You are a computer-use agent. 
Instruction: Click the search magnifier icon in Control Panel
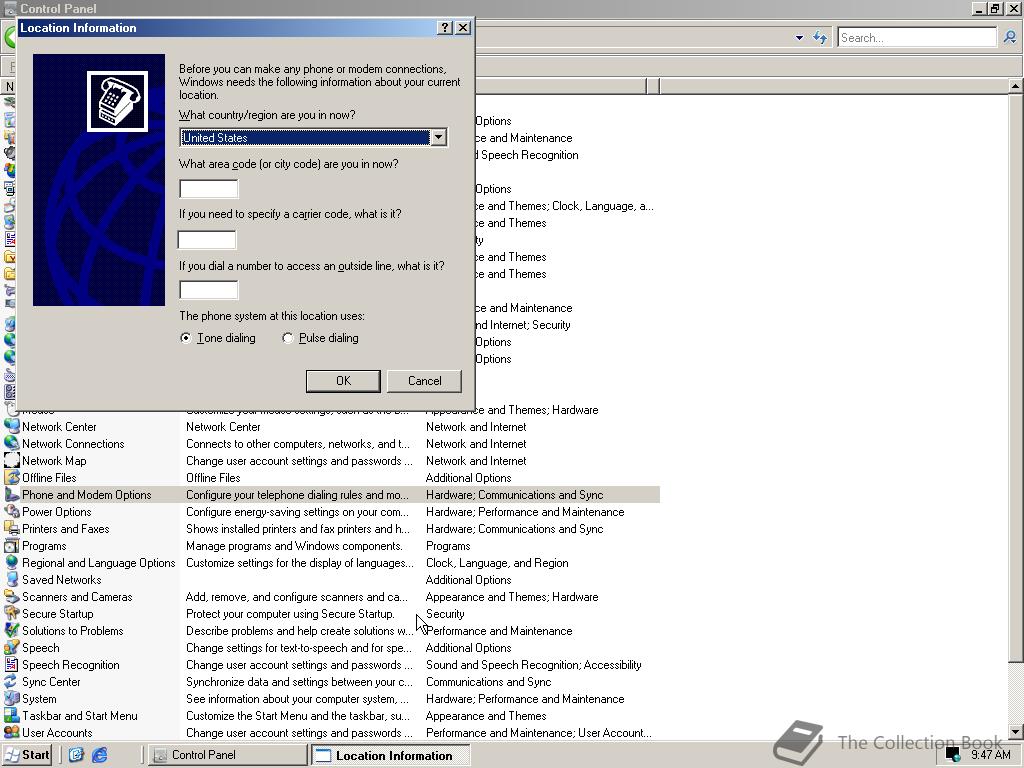pos(1010,37)
